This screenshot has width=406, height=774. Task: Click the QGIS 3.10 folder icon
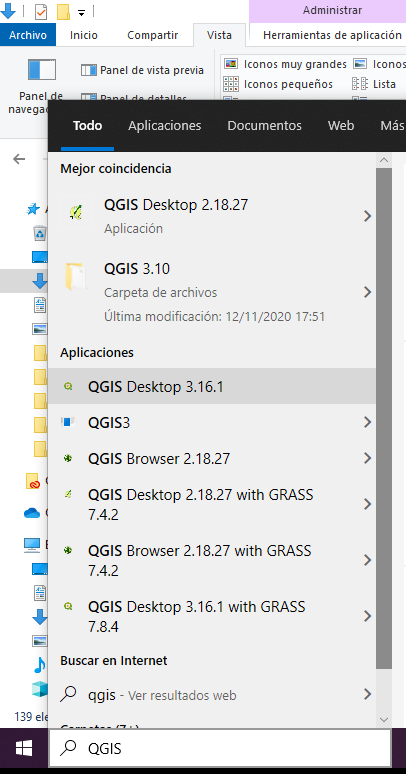point(76,276)
